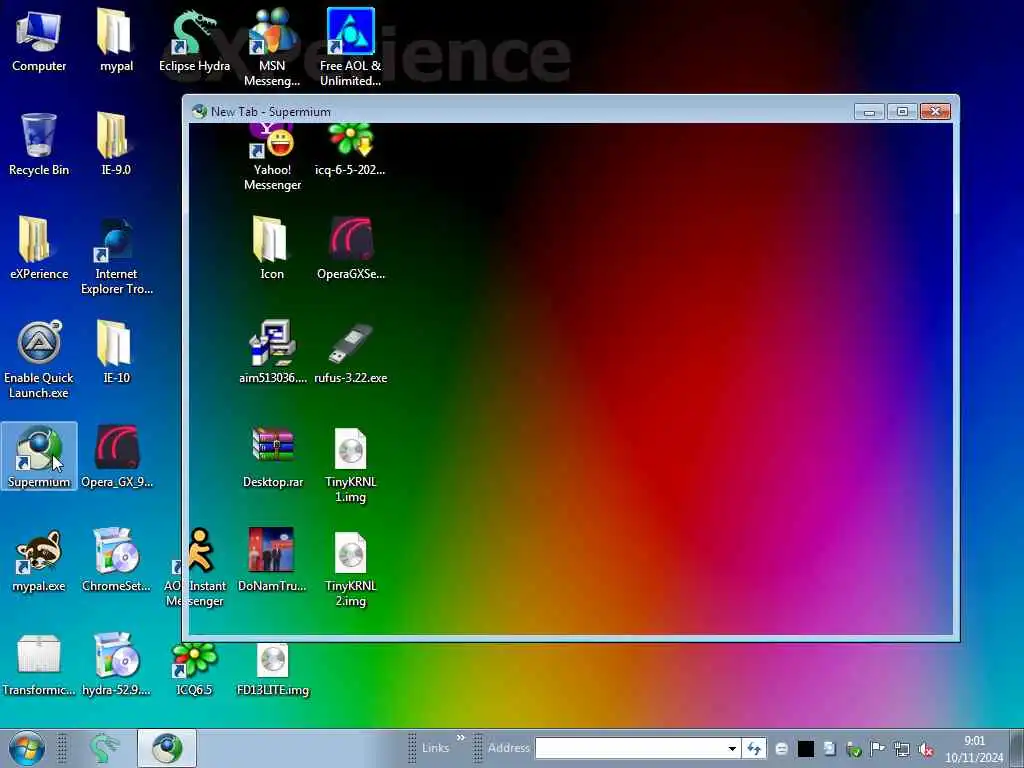Minimize the Supermium window
This screenshot has height=768, width=1024.
[x=869, y=112]
